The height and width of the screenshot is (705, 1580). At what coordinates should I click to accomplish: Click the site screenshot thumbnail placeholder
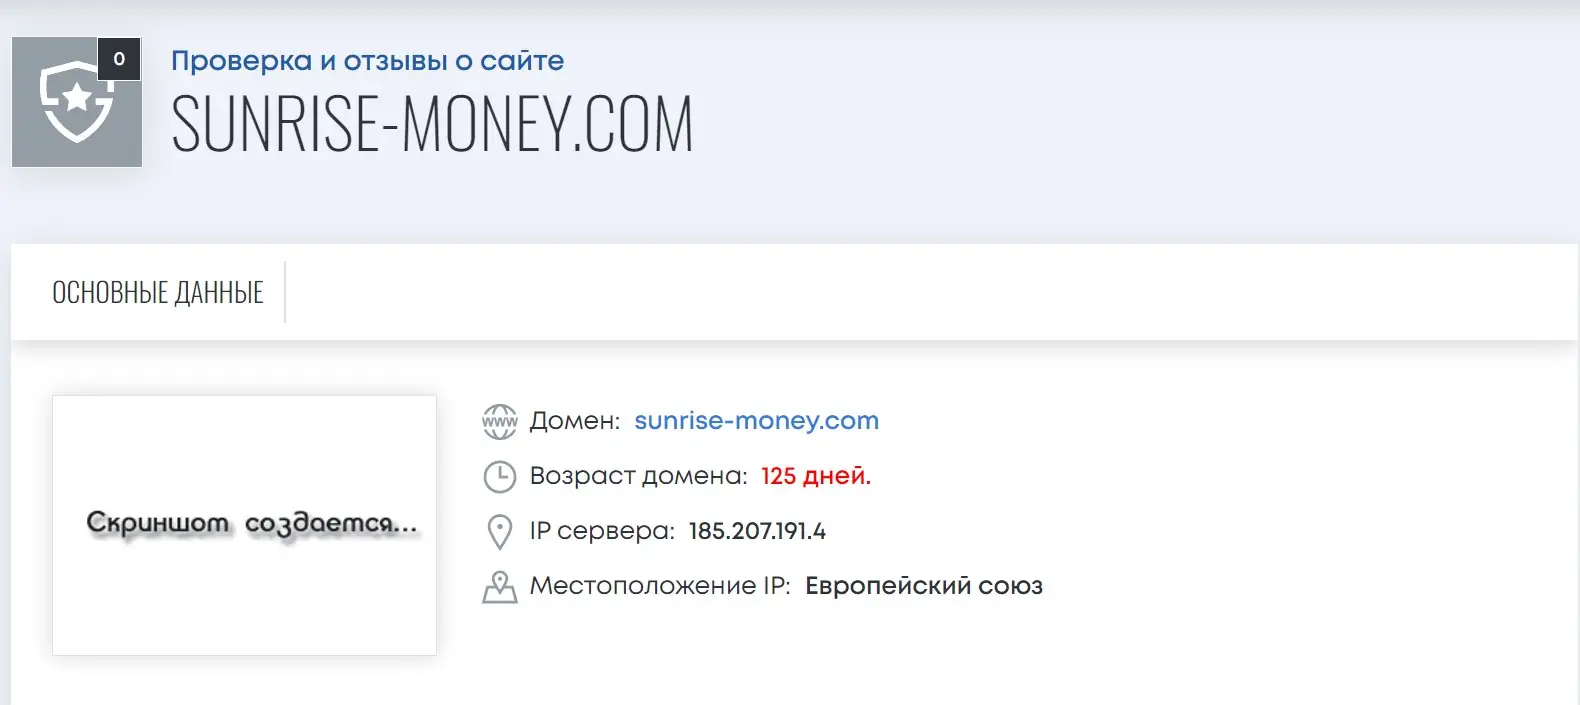pos(244,525)
